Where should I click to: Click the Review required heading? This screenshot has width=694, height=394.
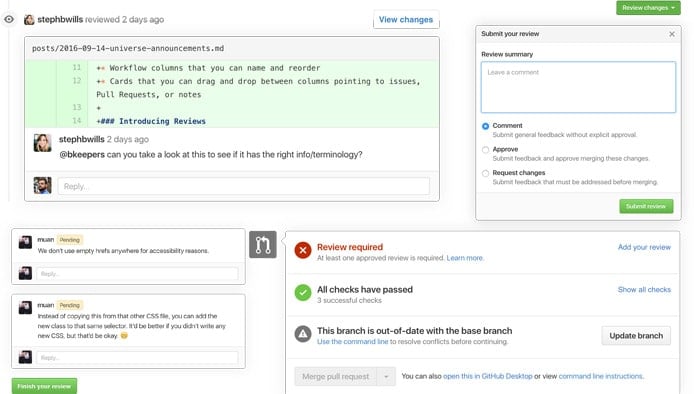coord(350,247)
